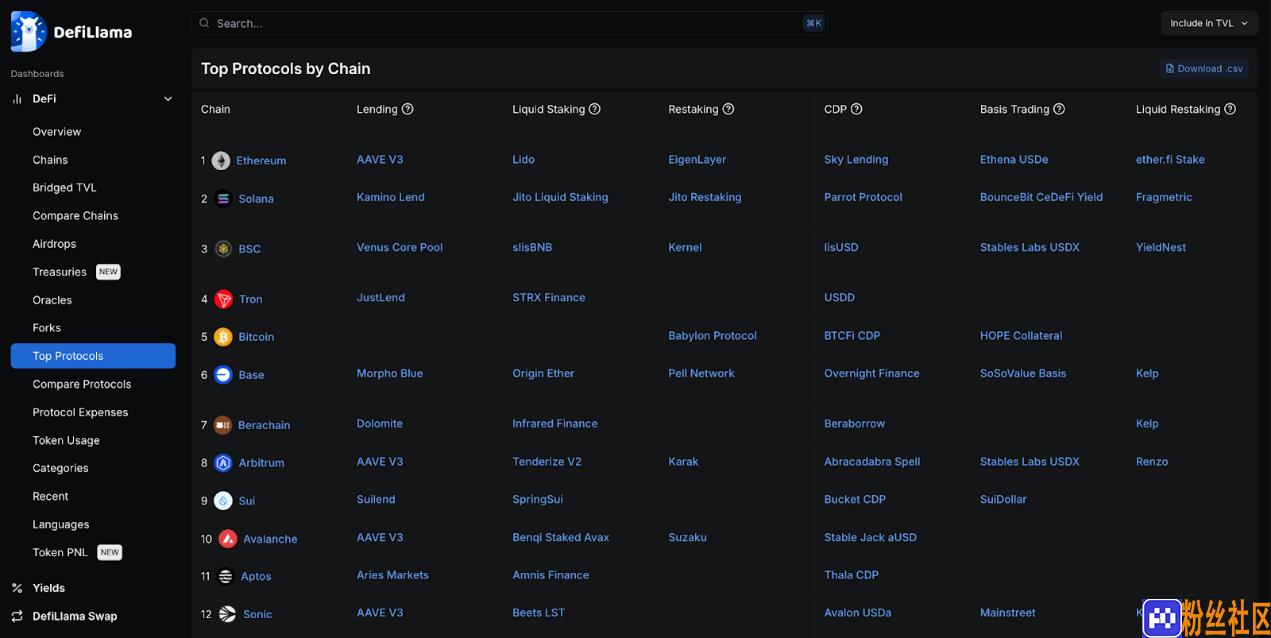Open Categories in the sidebar
This screenshot has height=638, width=1271.
click(x=60, y=468)
